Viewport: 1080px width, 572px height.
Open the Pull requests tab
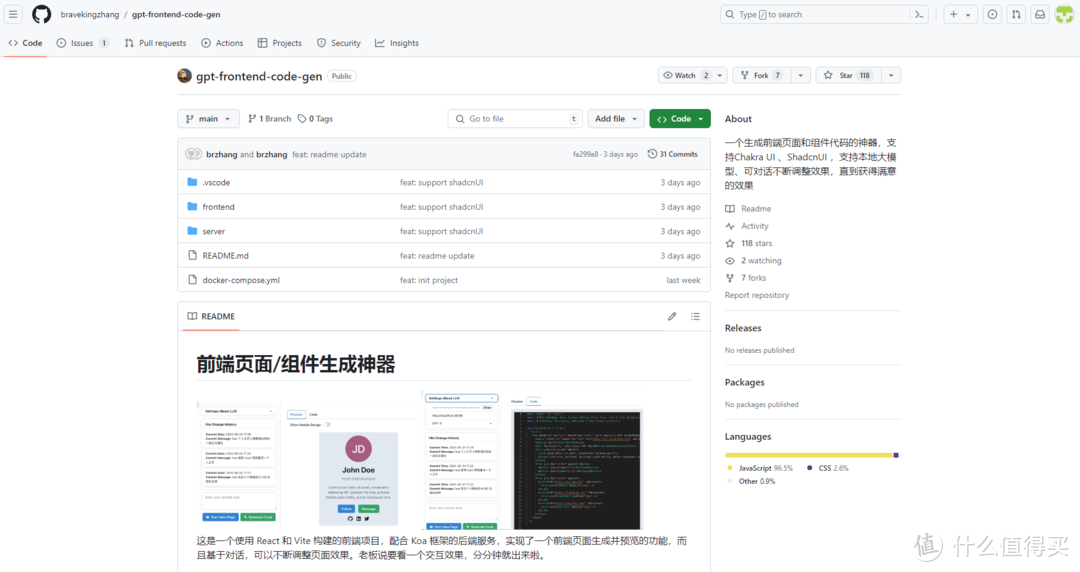point(156,43)
